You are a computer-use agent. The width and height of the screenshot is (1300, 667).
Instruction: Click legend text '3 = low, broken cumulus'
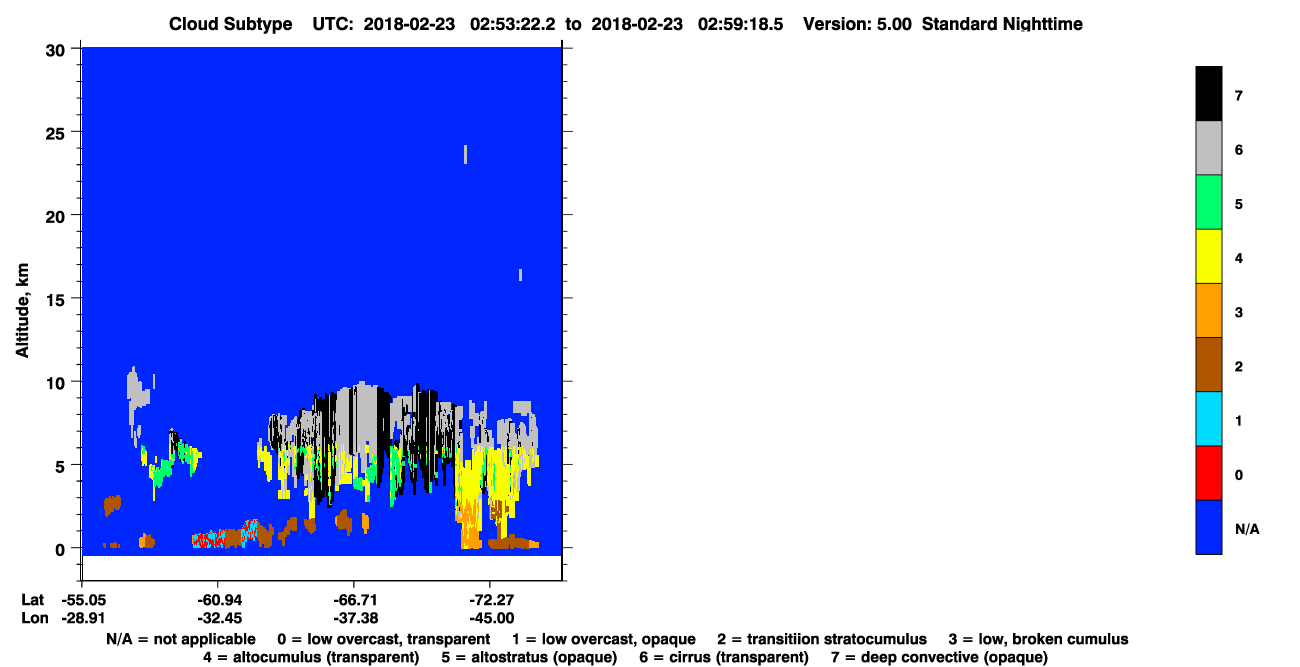point(1038,639)
